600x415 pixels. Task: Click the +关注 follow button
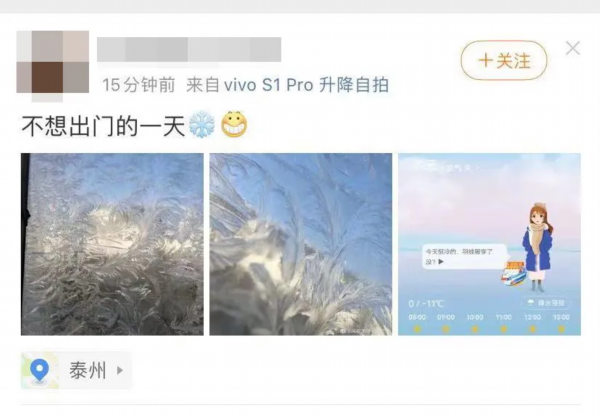[x=504, y=60]
